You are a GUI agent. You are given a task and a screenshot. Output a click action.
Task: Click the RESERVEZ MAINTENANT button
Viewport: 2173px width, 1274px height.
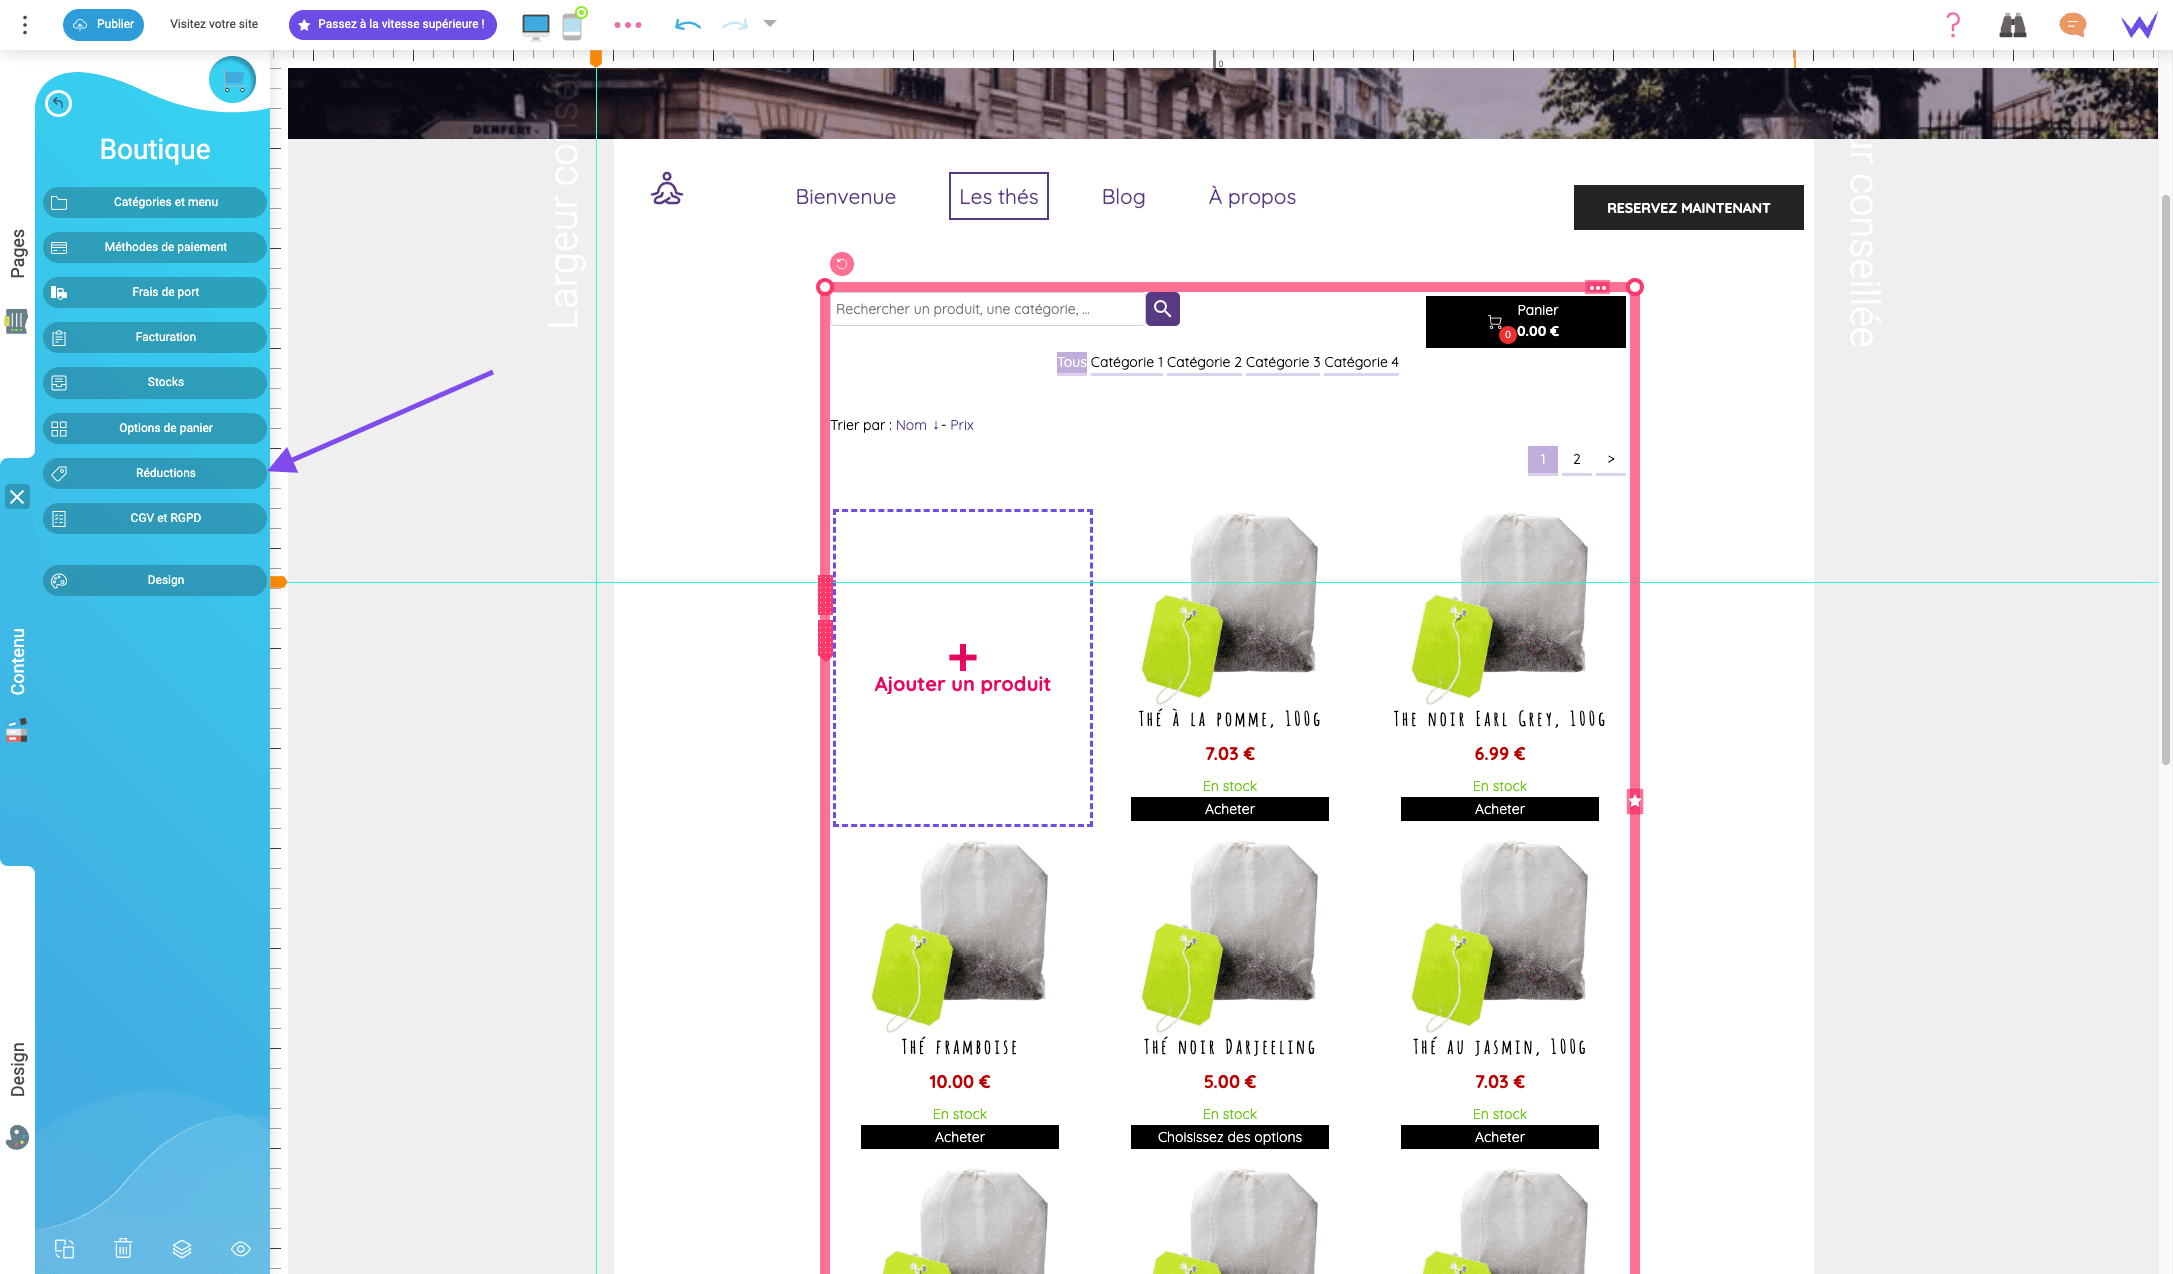tap(1688, 207)
